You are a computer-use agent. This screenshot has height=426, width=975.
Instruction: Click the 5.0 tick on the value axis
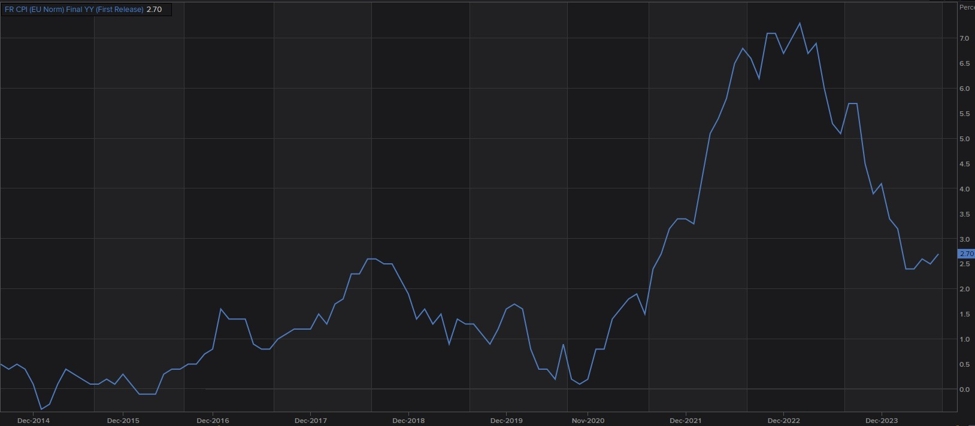coord(964,139)
